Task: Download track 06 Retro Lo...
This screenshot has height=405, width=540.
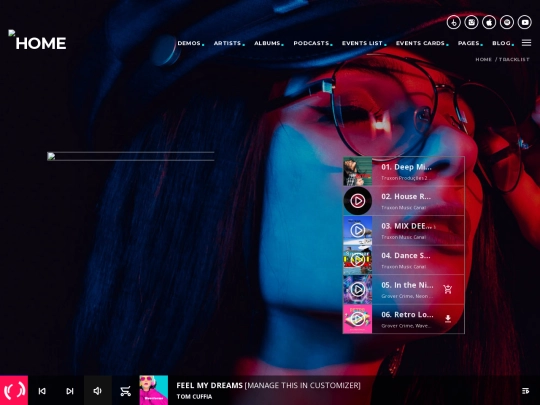Action: click(448, 319)
